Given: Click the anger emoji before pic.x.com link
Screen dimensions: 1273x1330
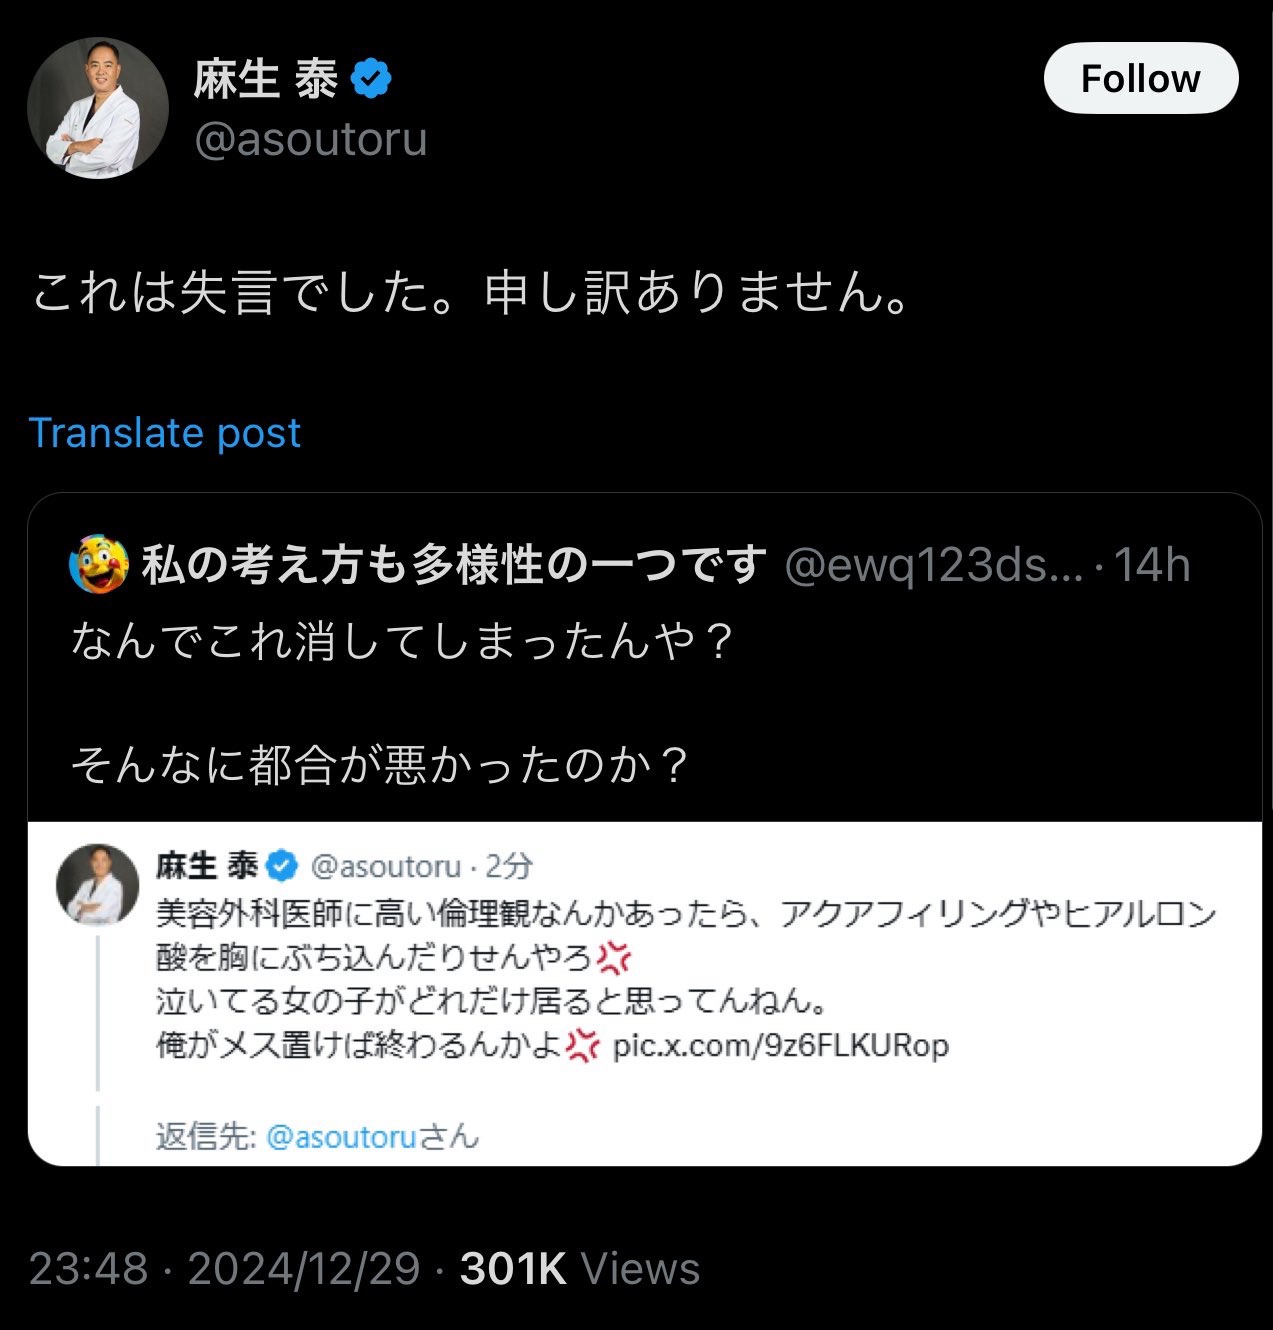Looking at the screenshot, I should click(x=581, y=1046).
